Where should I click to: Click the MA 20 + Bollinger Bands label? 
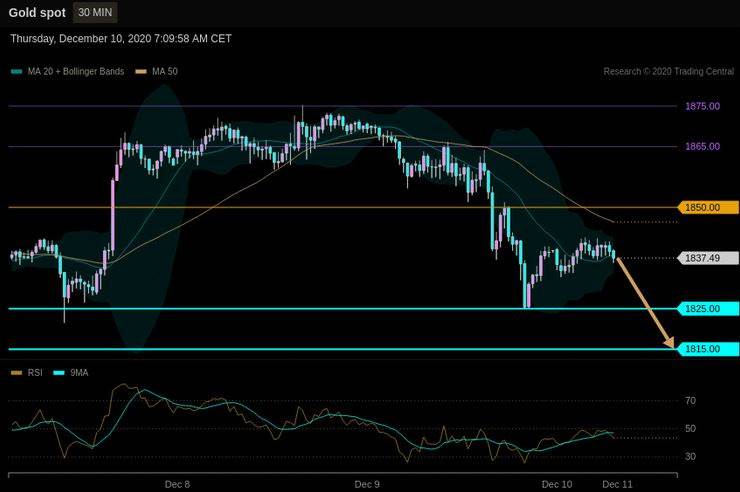pos(76,72)
